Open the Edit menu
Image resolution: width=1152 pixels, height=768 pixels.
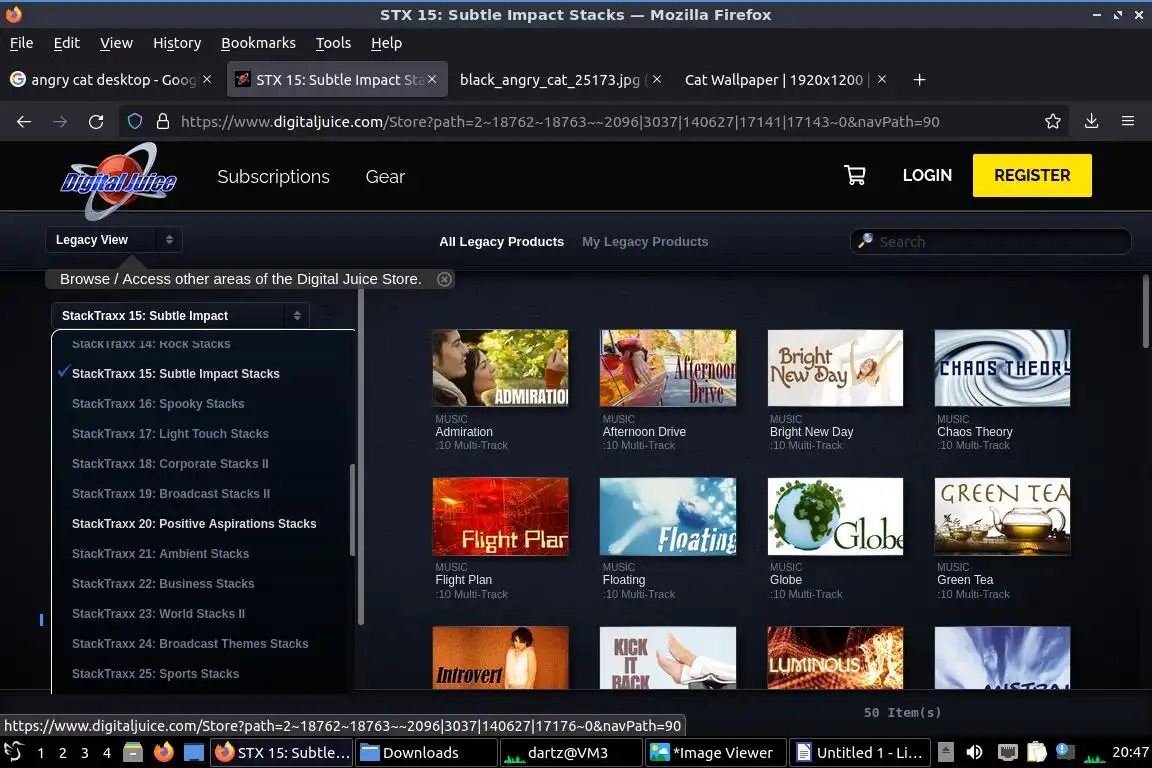coord(66,43)
